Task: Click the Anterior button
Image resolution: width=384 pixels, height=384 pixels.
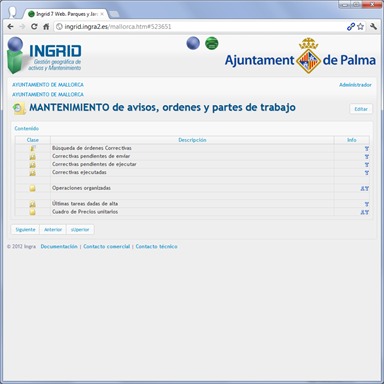Action: pyautogui.click(x=53, y=230)
